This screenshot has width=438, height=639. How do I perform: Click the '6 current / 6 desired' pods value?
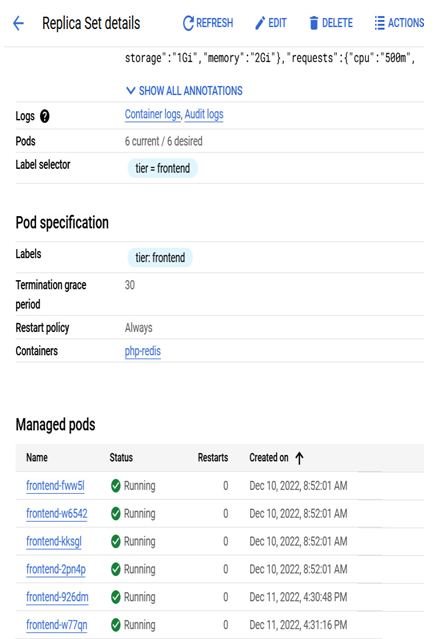[163, 141]
